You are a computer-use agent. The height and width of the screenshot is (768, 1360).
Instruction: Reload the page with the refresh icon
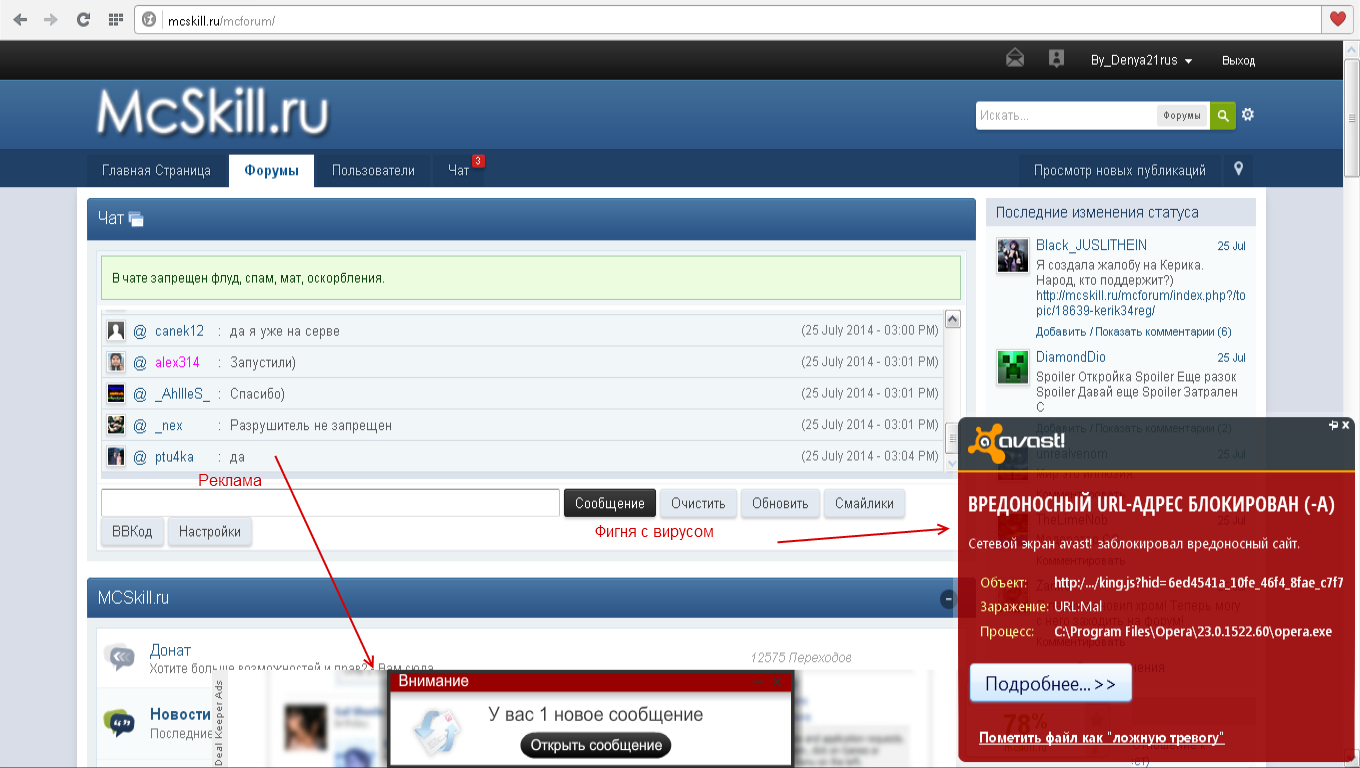coord(83,19)
